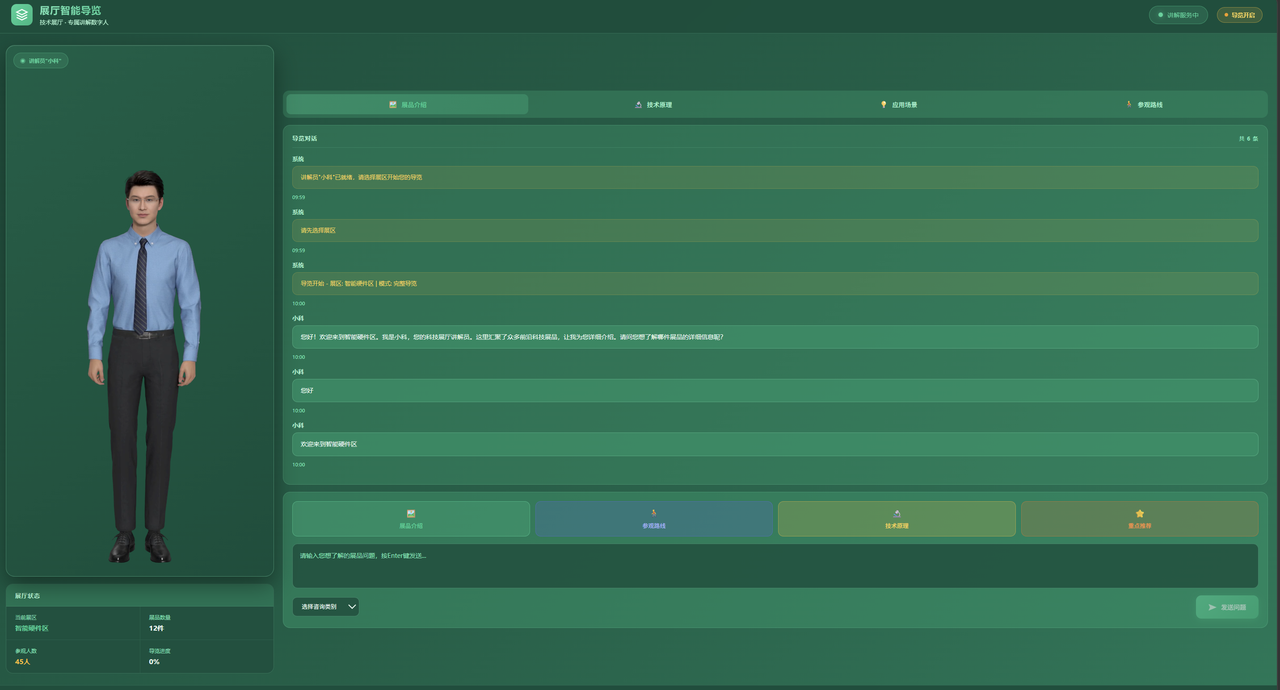Viewport: 1280px width, 690px height.
Task: Click the 展厅状态 panel header
Action: 140,595
